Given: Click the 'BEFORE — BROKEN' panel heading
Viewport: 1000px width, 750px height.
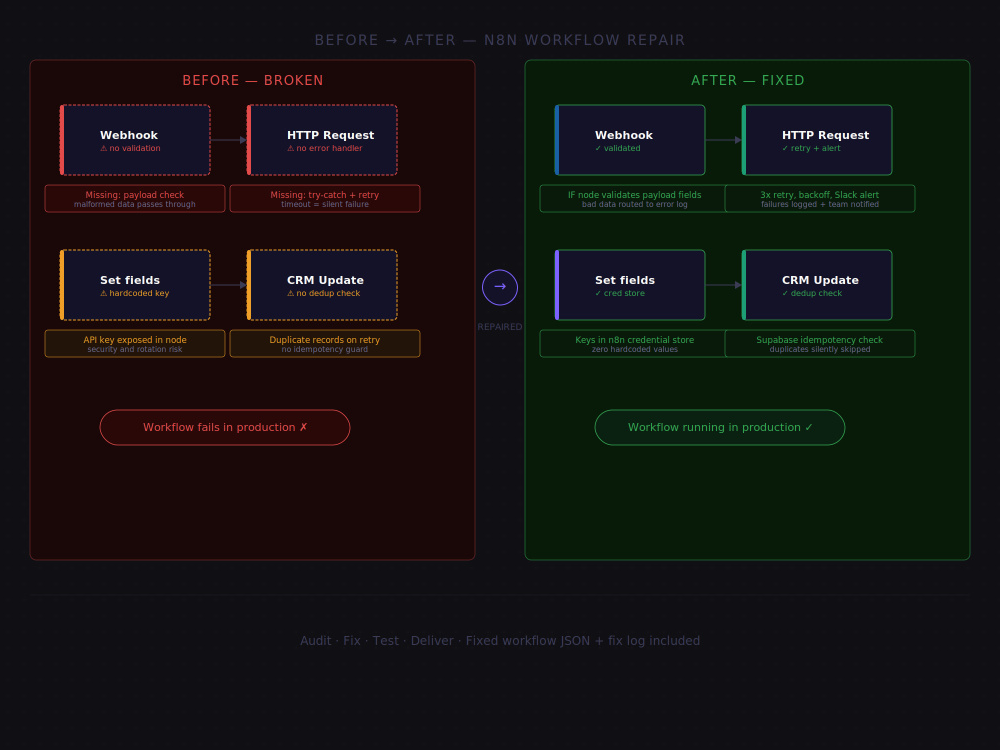Looking at the screenshot, I should pos(253,80).
